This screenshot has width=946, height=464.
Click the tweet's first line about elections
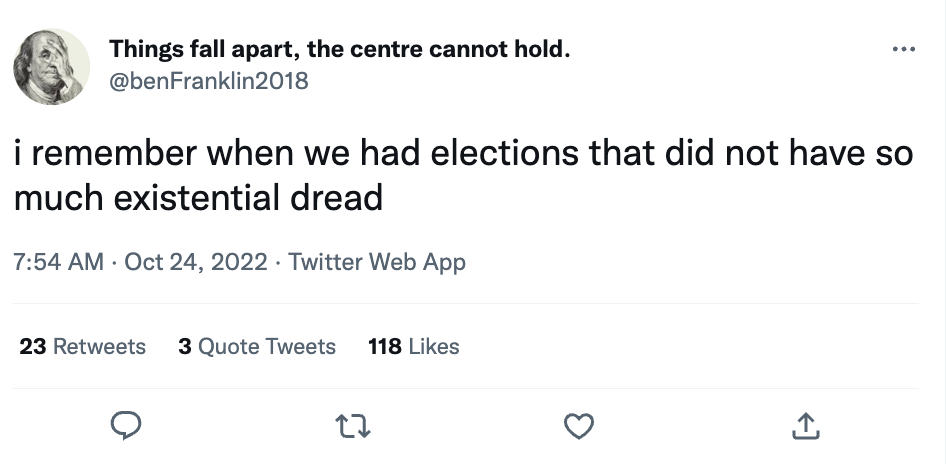[462, 155]
